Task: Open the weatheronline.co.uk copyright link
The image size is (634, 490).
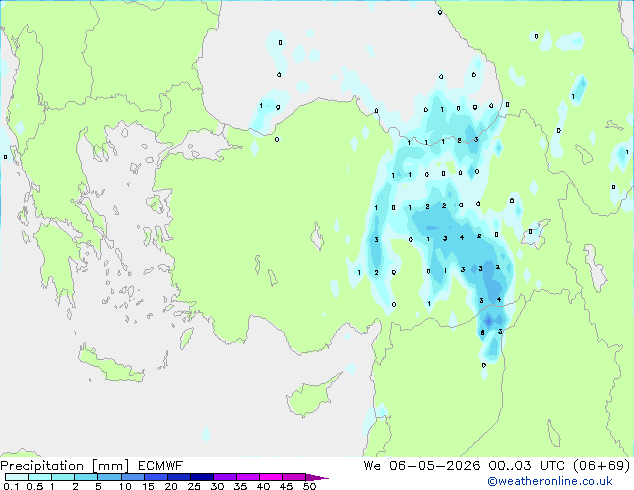Action: click(x=550, y=481)
